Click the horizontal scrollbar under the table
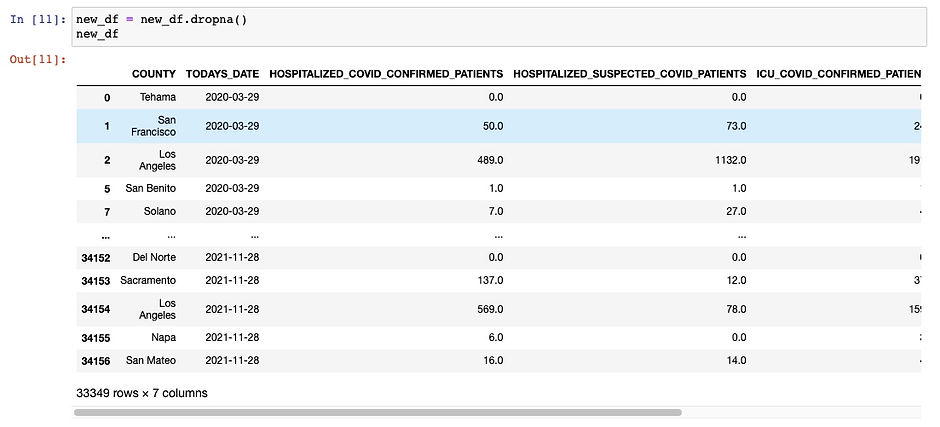The width and height of the screenshot is (940, 427). click(x=378, y=413)
